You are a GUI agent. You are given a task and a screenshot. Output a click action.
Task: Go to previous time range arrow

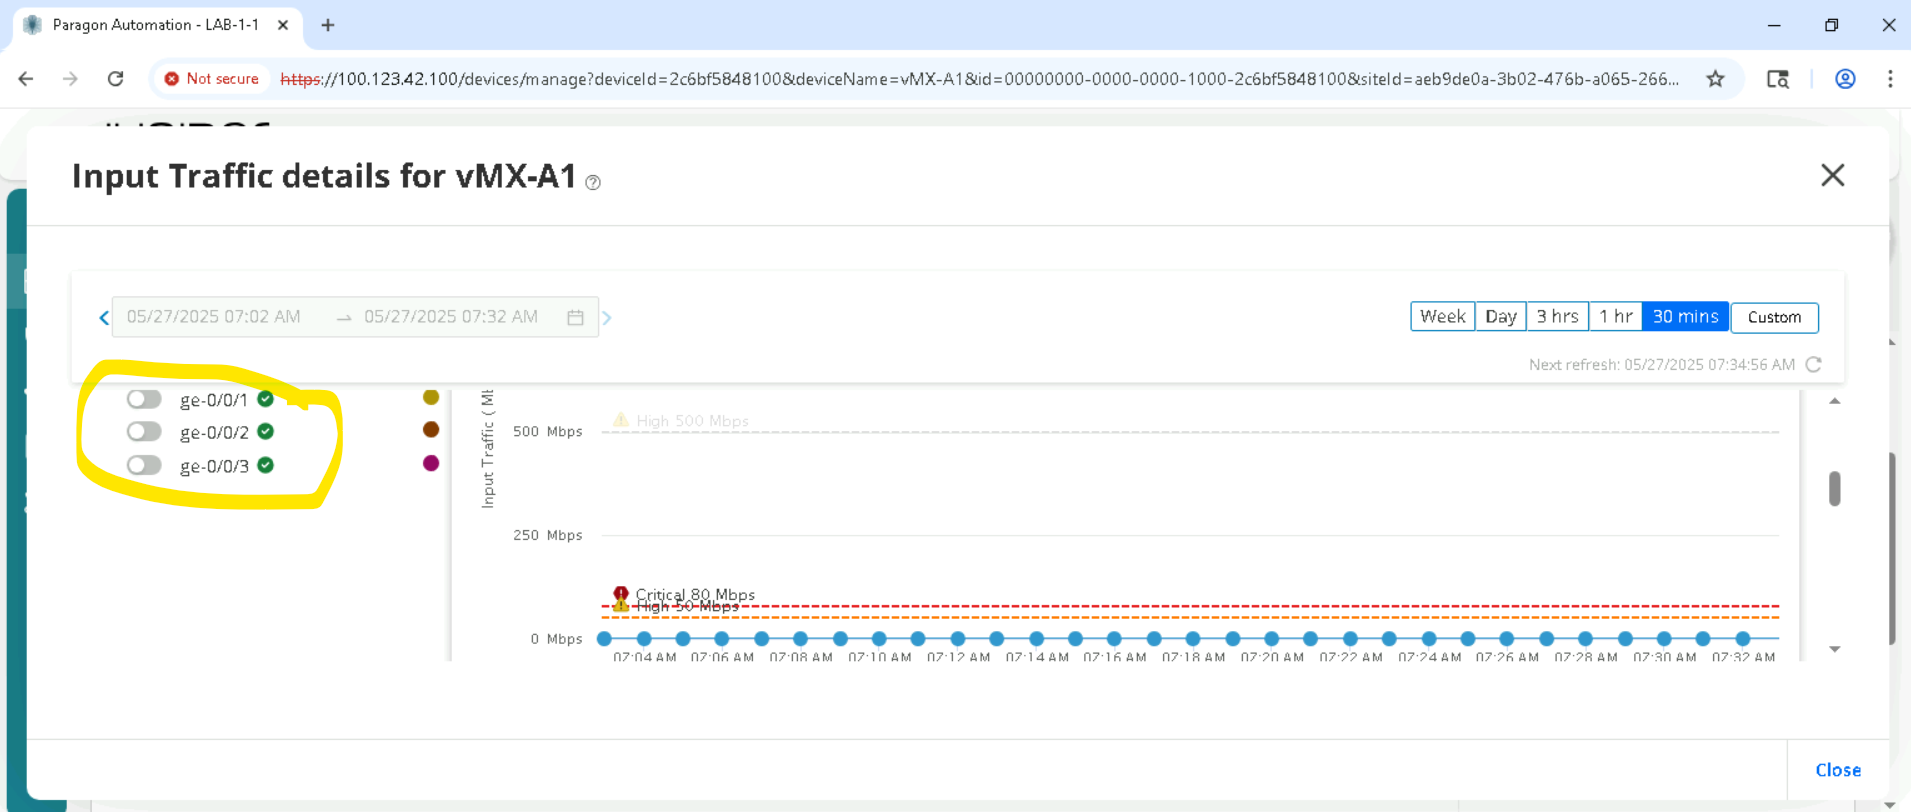point(104,318)
